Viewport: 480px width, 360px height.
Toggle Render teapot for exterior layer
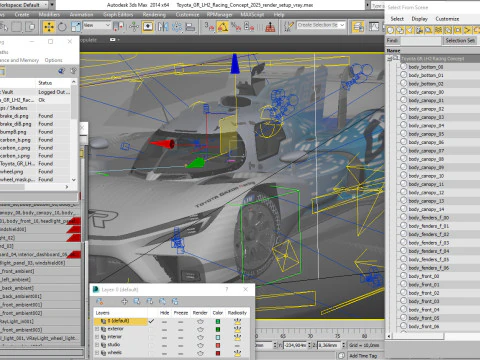click(x=200, y=330)
